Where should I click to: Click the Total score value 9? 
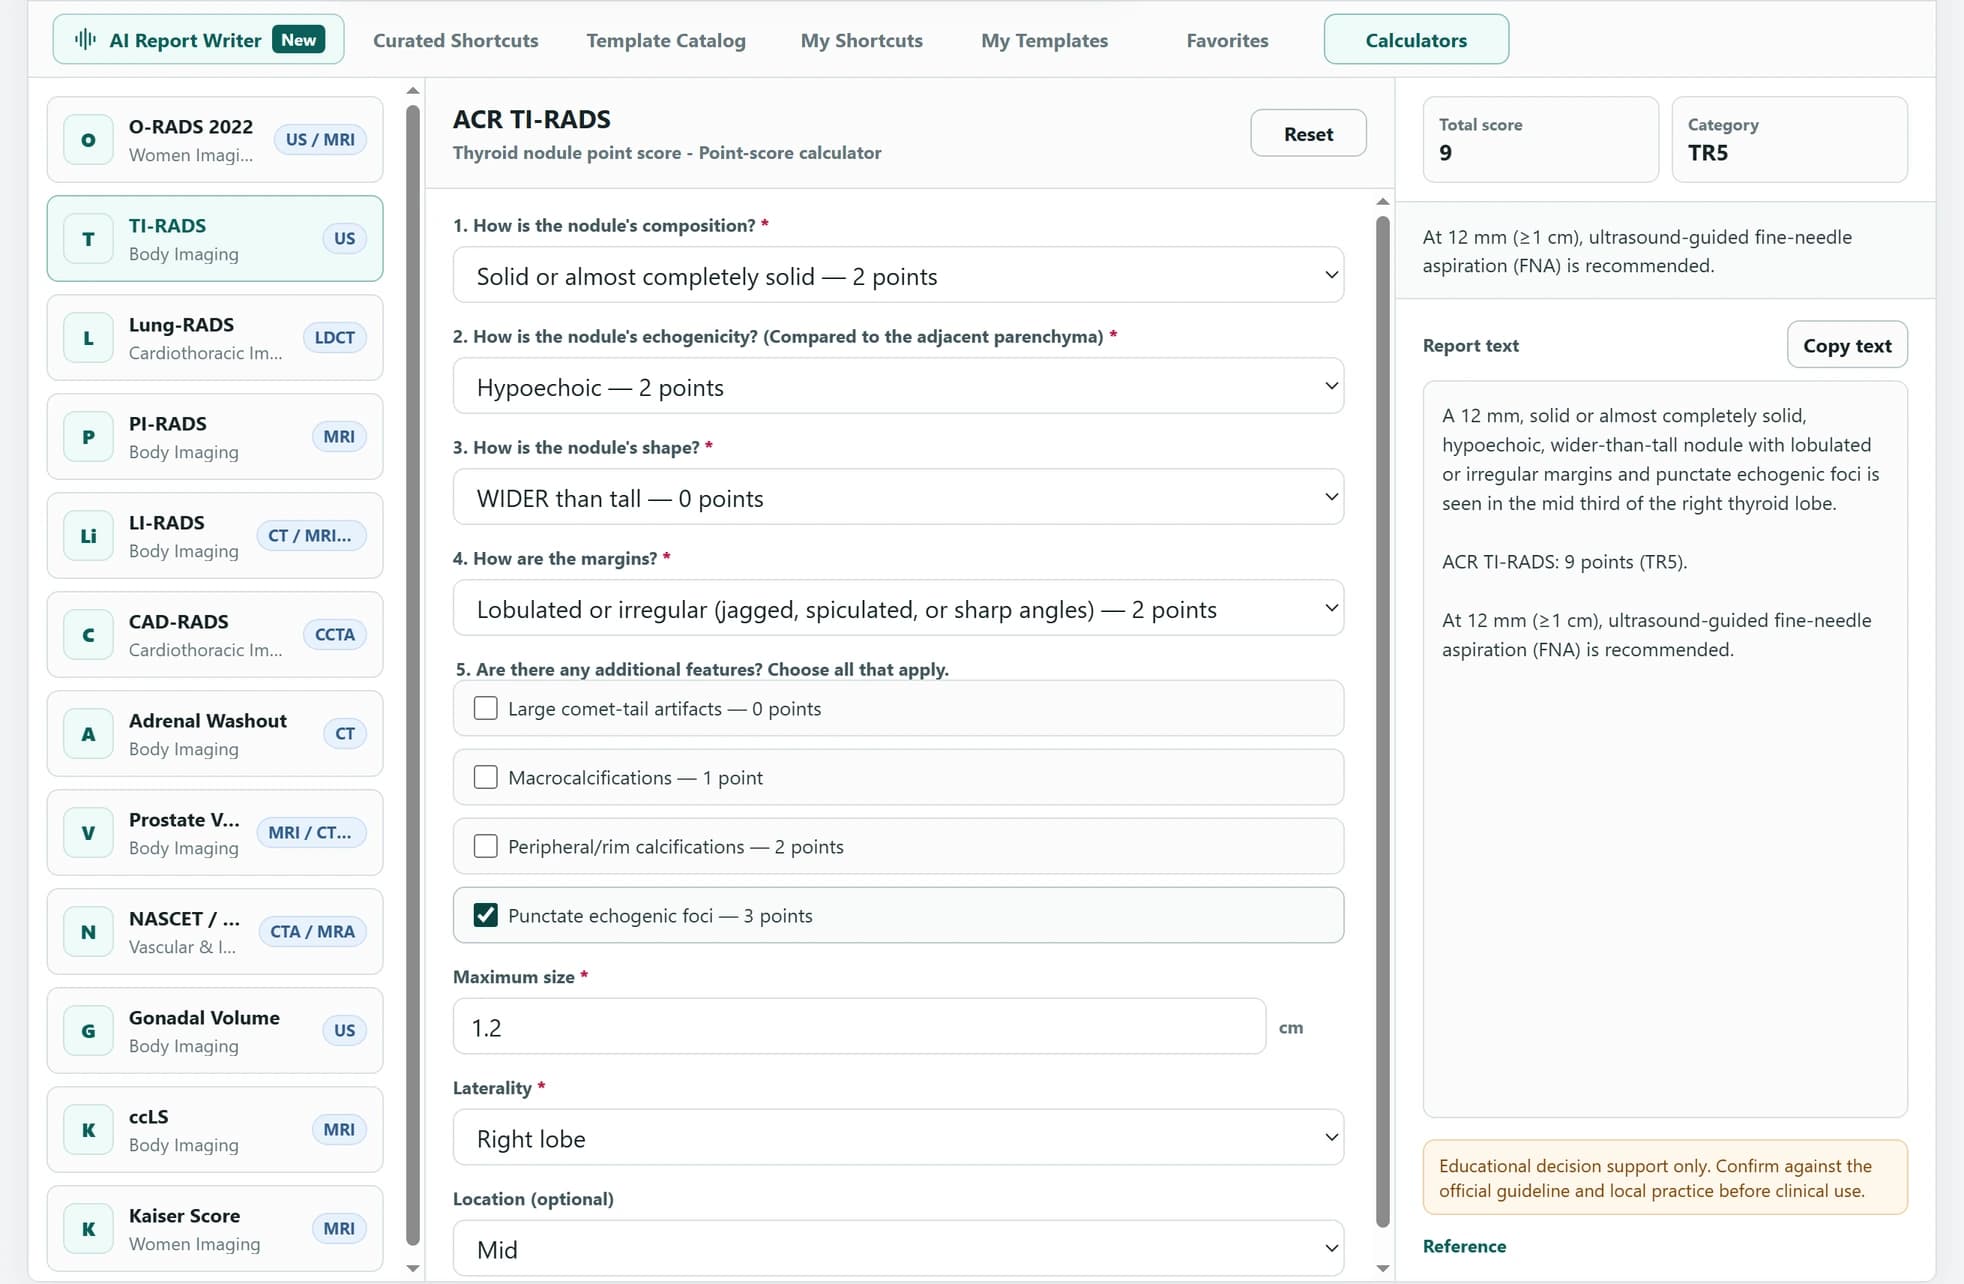1445,153
